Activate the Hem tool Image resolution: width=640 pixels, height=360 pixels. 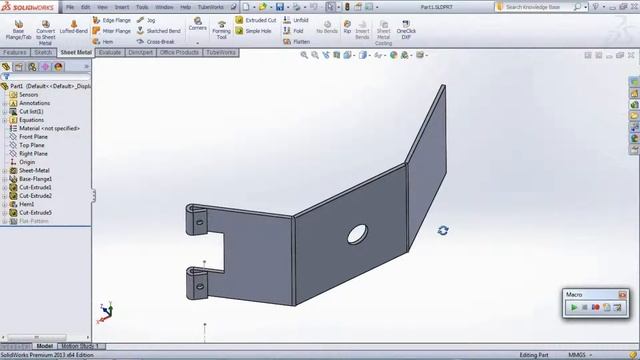pyautogui.click(x=103, y=42)
